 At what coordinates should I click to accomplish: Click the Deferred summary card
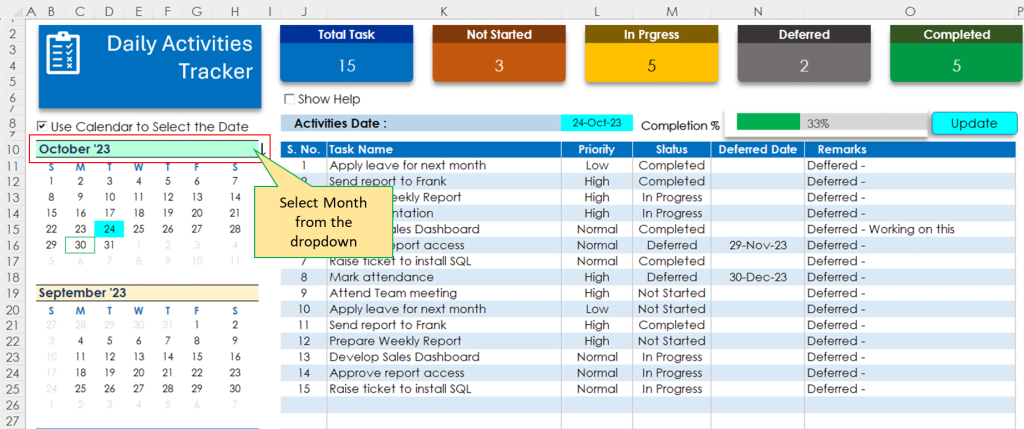click(804, 54)
